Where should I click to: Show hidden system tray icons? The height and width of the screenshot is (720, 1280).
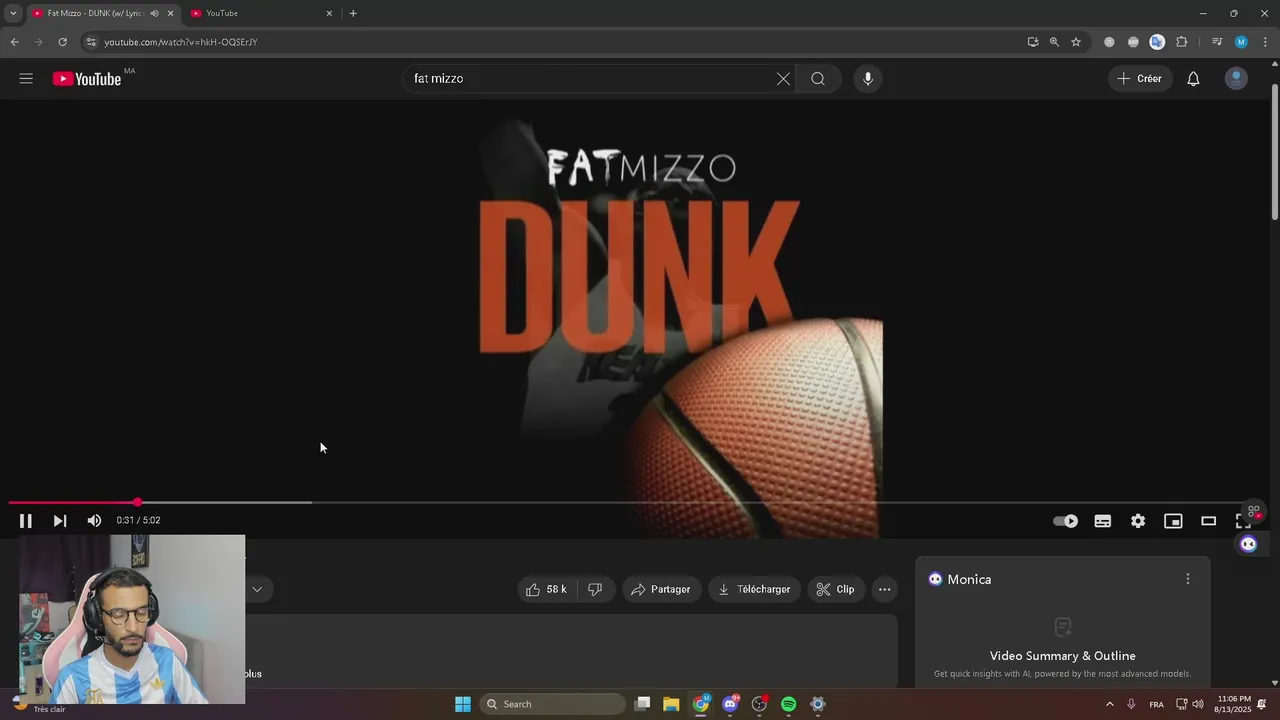pos(1109,704)
